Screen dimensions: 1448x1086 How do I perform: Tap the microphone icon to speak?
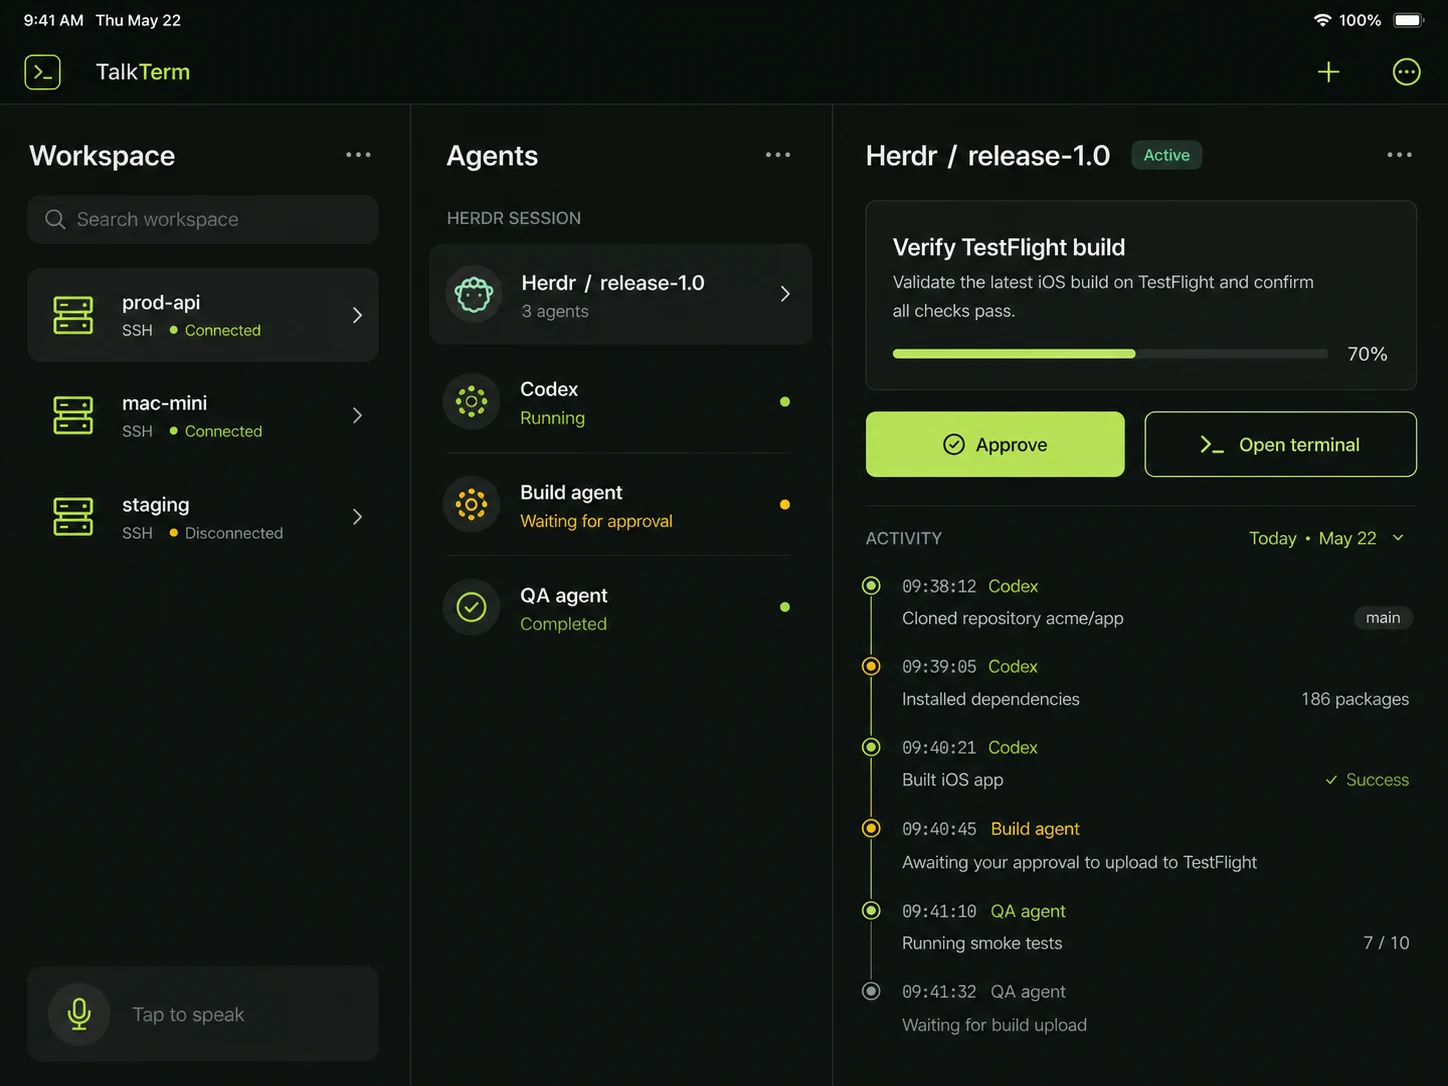coord(79,1014)
